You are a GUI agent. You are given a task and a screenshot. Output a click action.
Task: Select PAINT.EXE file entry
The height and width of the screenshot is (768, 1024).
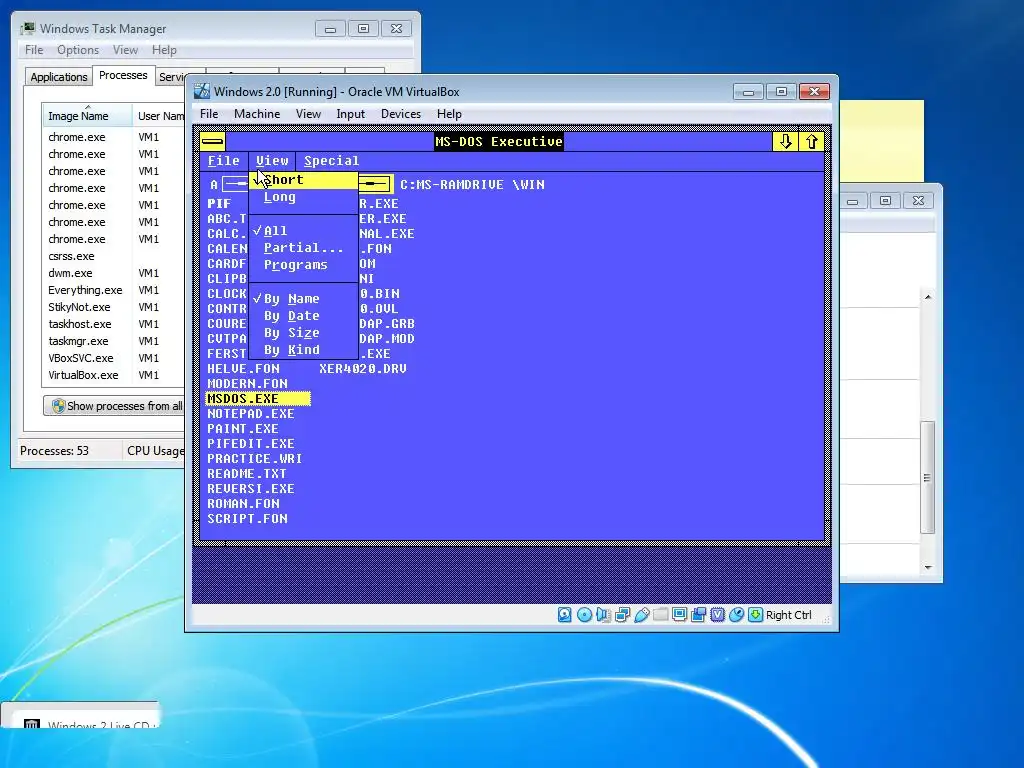pyautogui.click(x=243, y=428)
